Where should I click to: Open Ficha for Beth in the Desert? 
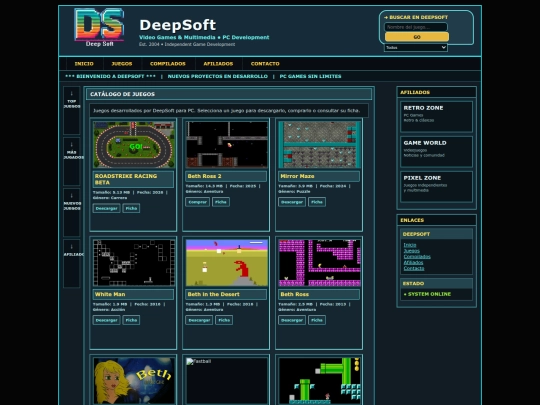pos(224,320)
